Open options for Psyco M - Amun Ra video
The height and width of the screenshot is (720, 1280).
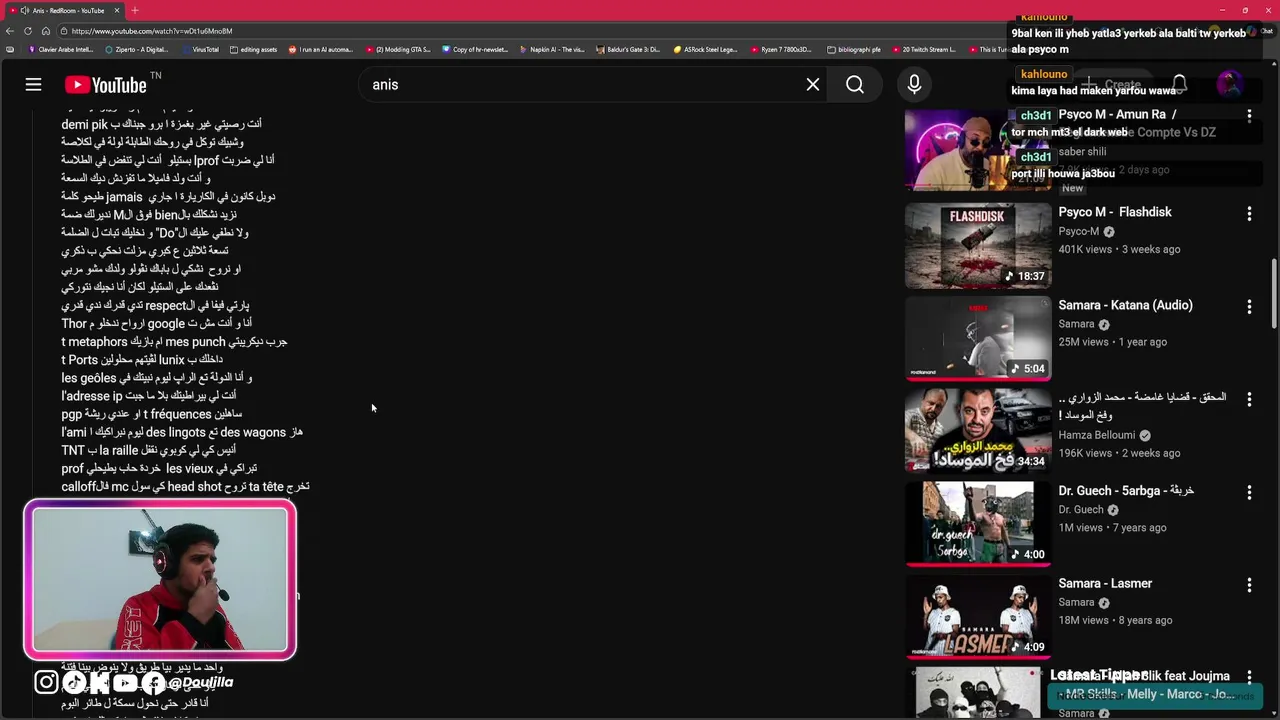[x=1249, y=115]
